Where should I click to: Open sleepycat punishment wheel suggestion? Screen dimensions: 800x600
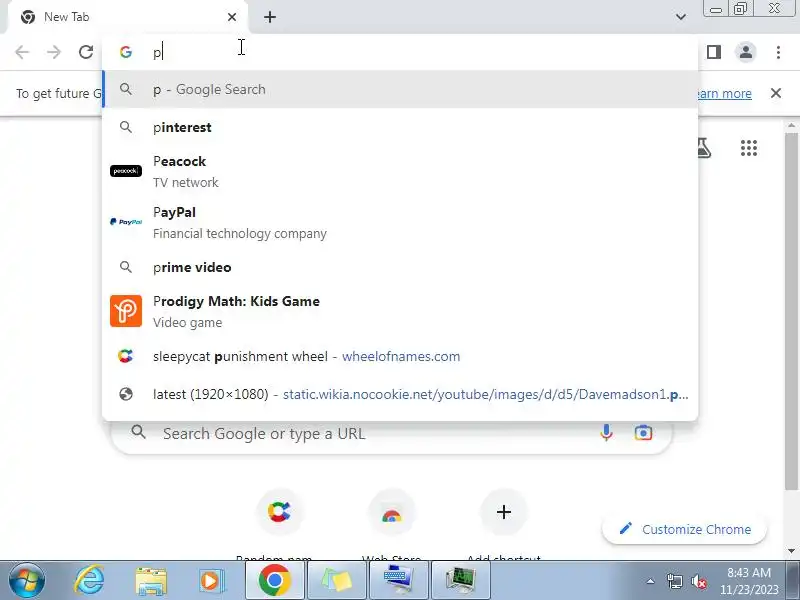(x=400, y=356)
